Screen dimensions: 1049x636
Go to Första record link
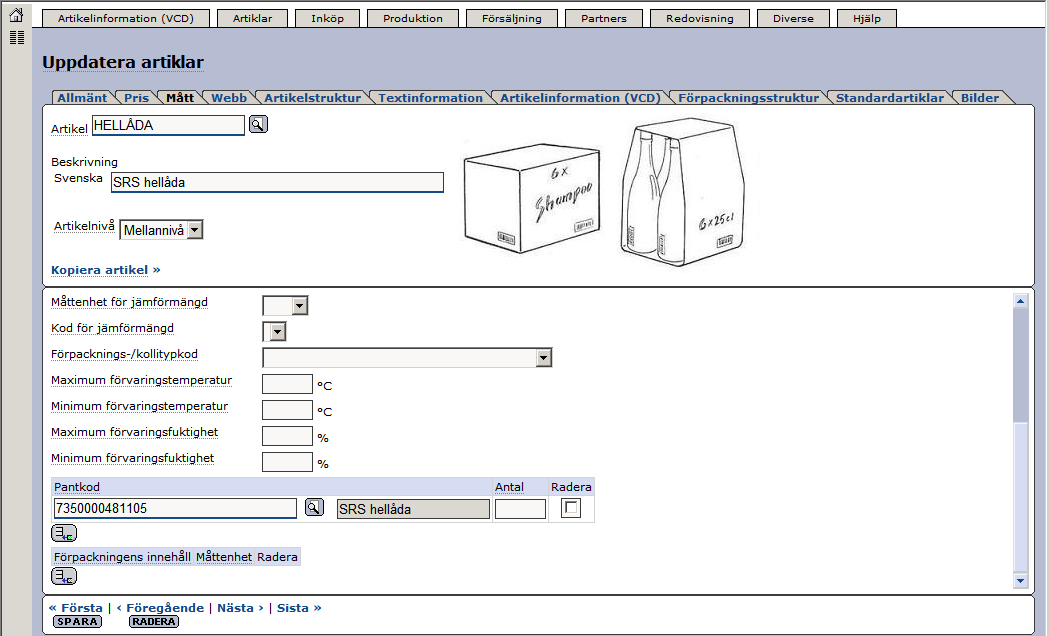[x=76, y=608]
